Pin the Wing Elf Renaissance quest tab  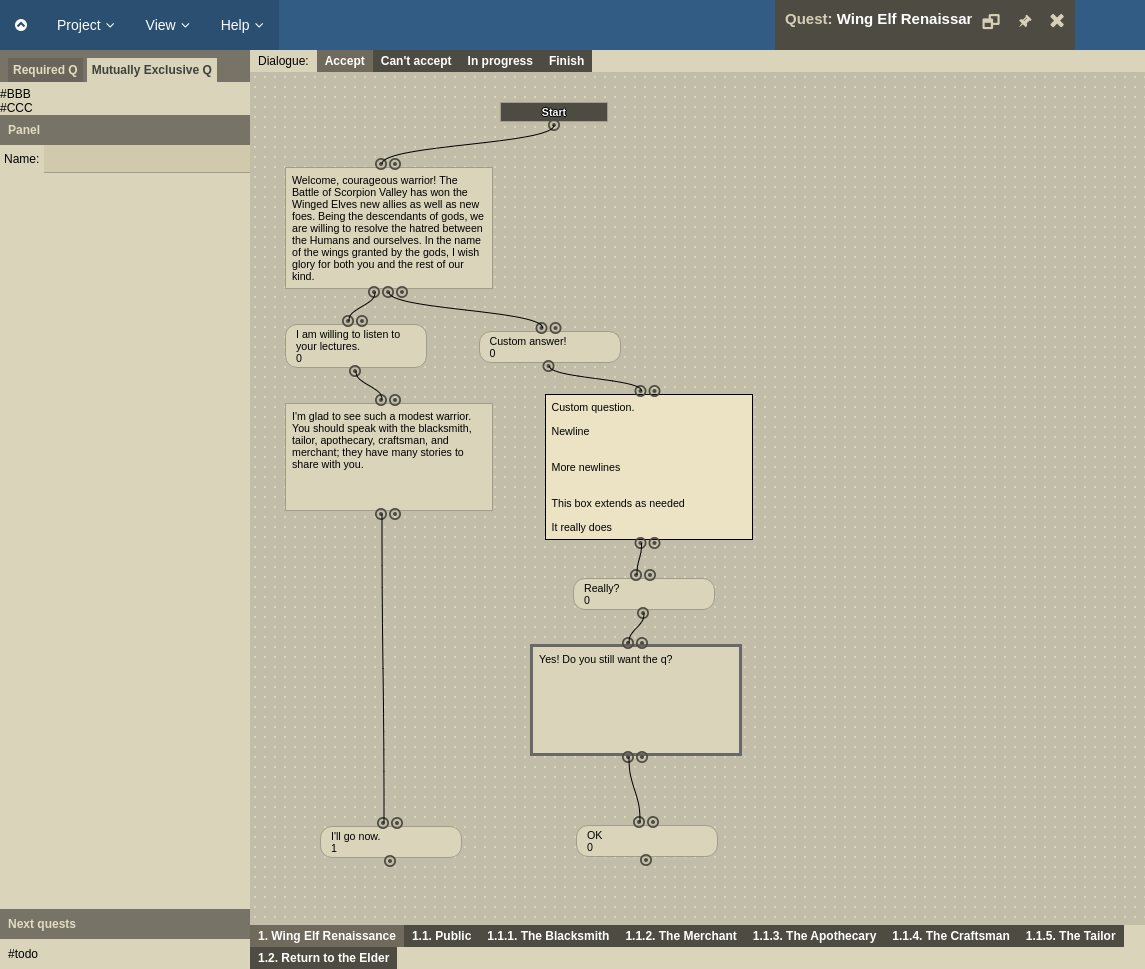[x=1024, y=21]
